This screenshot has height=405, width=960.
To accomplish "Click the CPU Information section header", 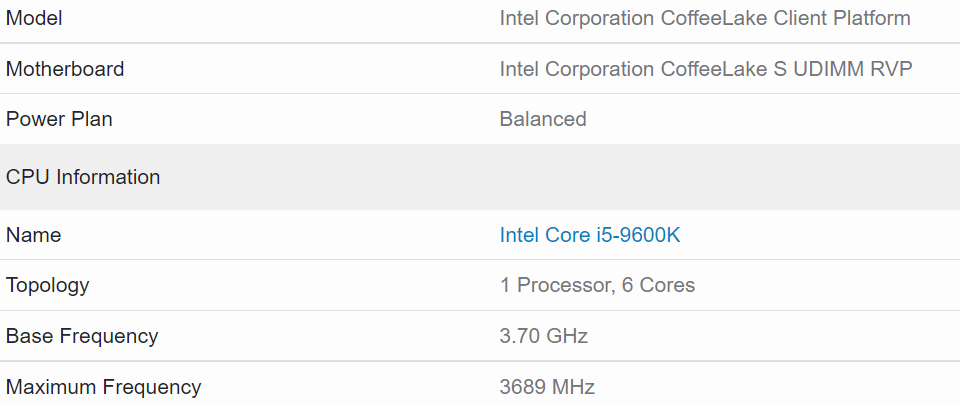I will [83, 177].
